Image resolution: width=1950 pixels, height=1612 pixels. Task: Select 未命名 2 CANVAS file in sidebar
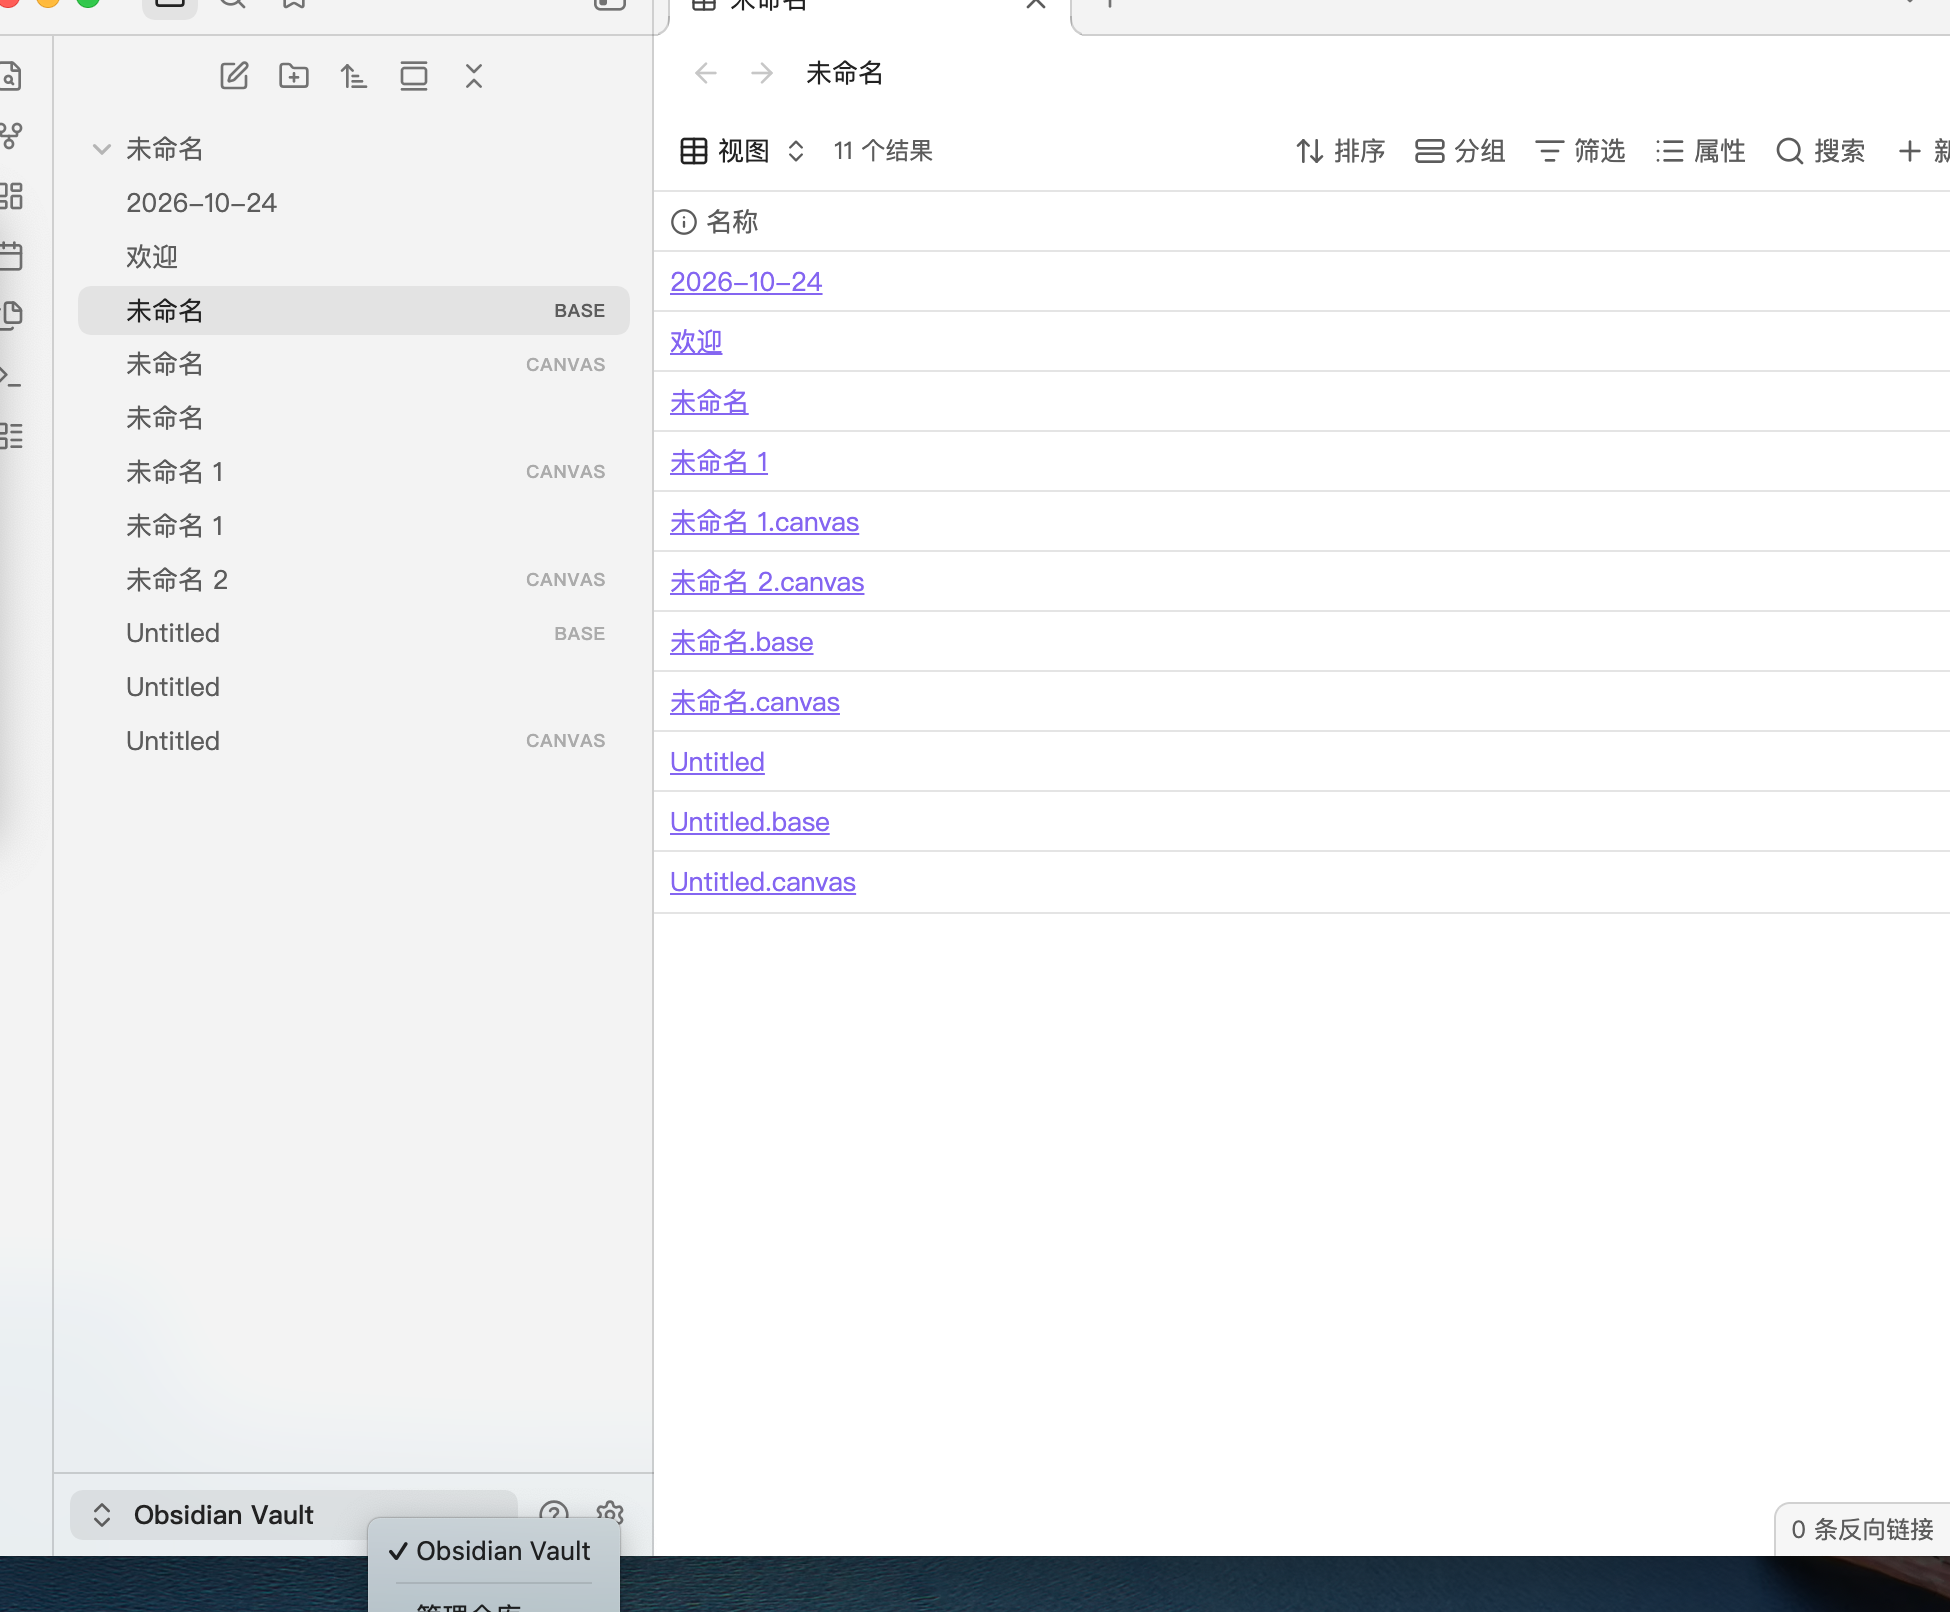[354, 580]
